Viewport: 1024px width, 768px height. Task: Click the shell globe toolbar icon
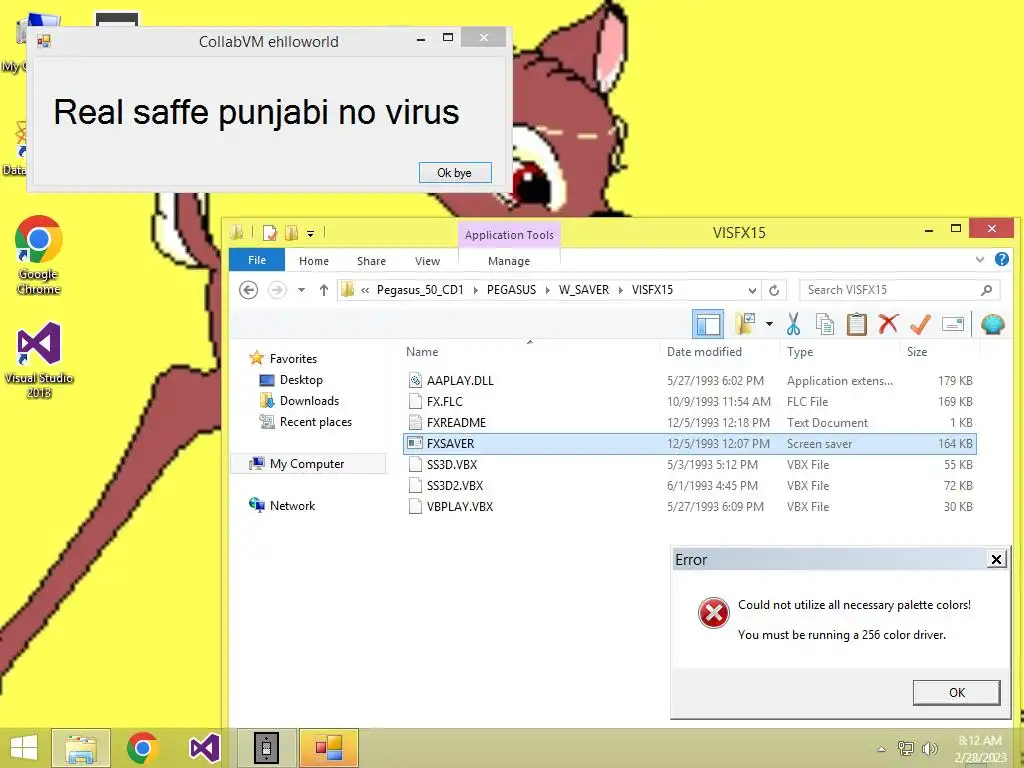pos(993,324)
